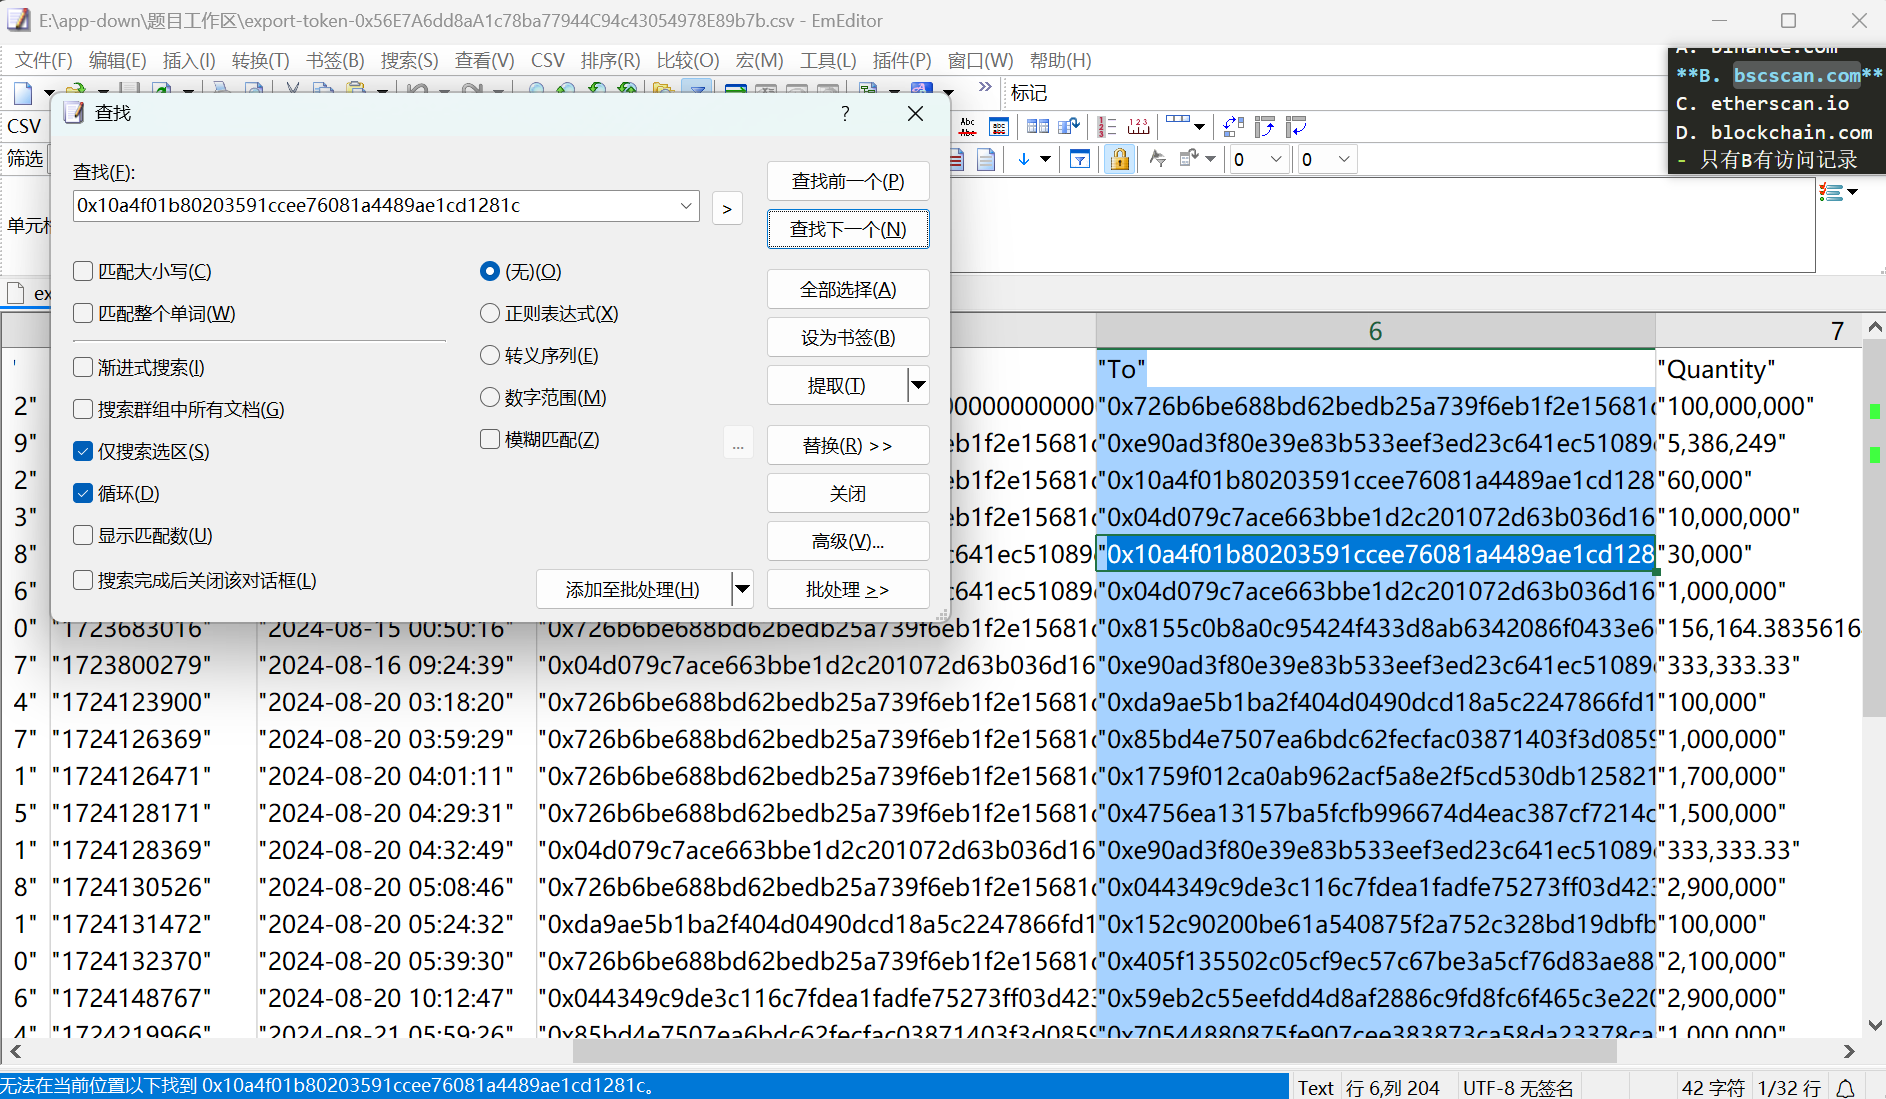Screen dimensions: 1886x1099
Task: Click the funnel filter icon beside the lock
Action: (1080, 159)
